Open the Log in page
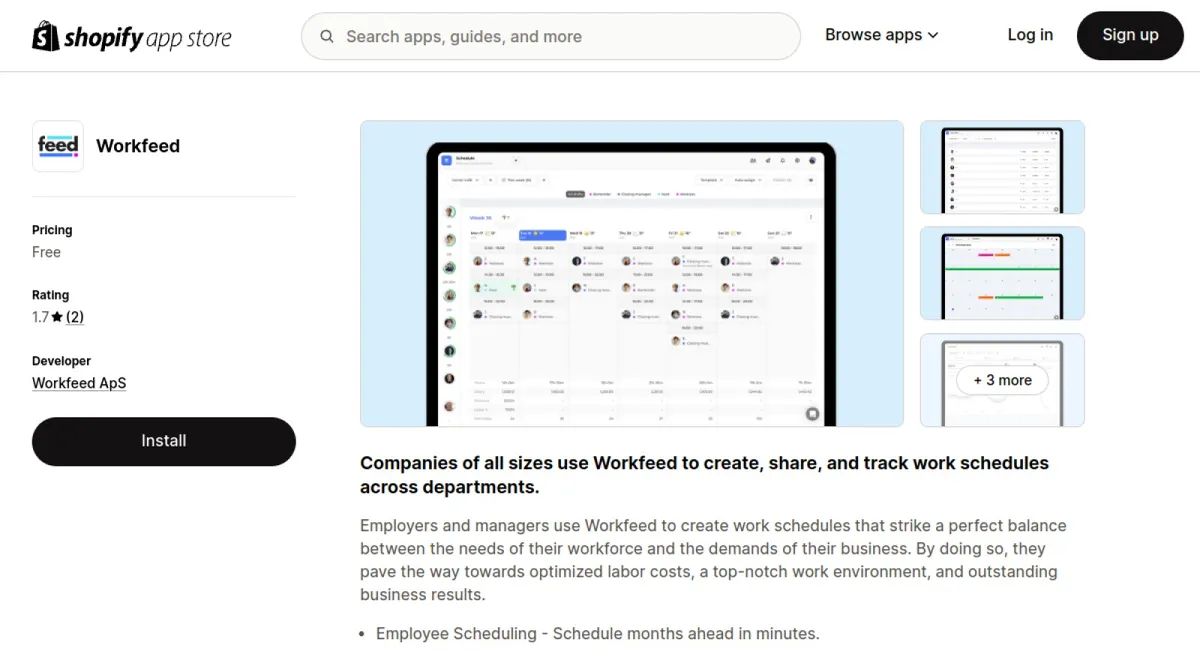Image resolution: width=1200 pixels, height=650 pixels. (x=1029, y=35)
